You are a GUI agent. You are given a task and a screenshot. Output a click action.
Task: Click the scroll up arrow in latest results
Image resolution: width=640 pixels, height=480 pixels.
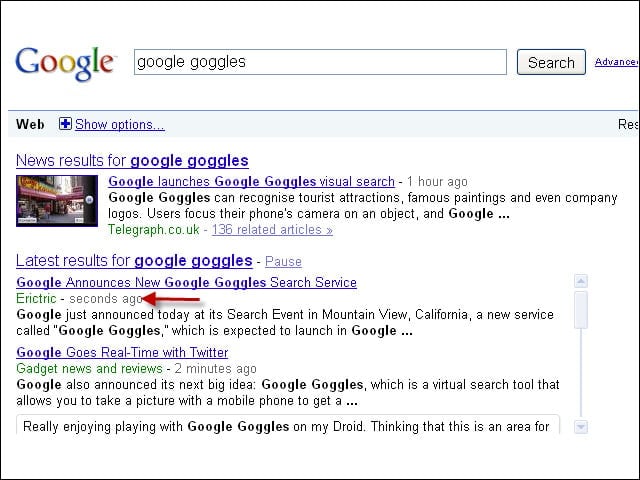pos(580,281)
